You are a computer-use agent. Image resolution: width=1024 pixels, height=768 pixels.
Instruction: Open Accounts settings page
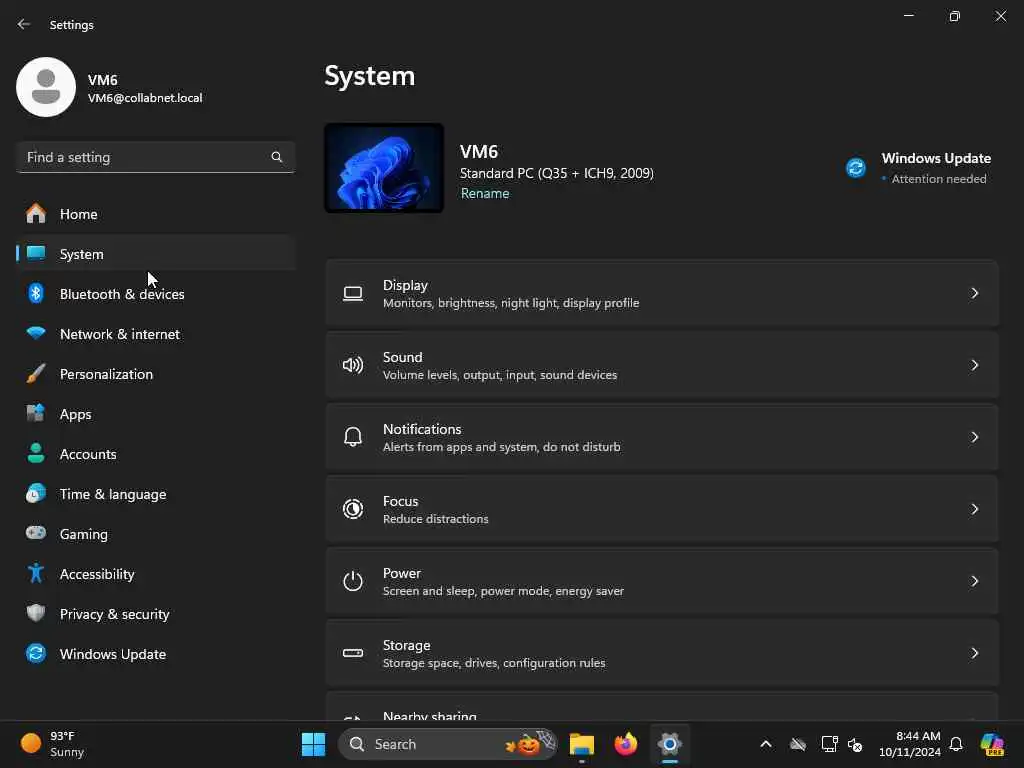click(x=155, y=454)
